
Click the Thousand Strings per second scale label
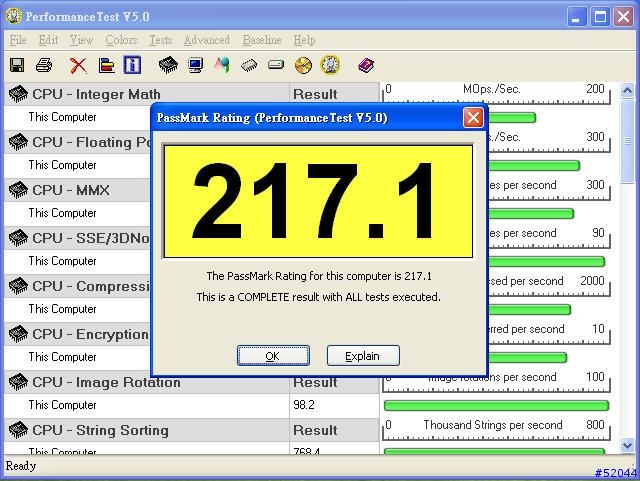point(493,425)
